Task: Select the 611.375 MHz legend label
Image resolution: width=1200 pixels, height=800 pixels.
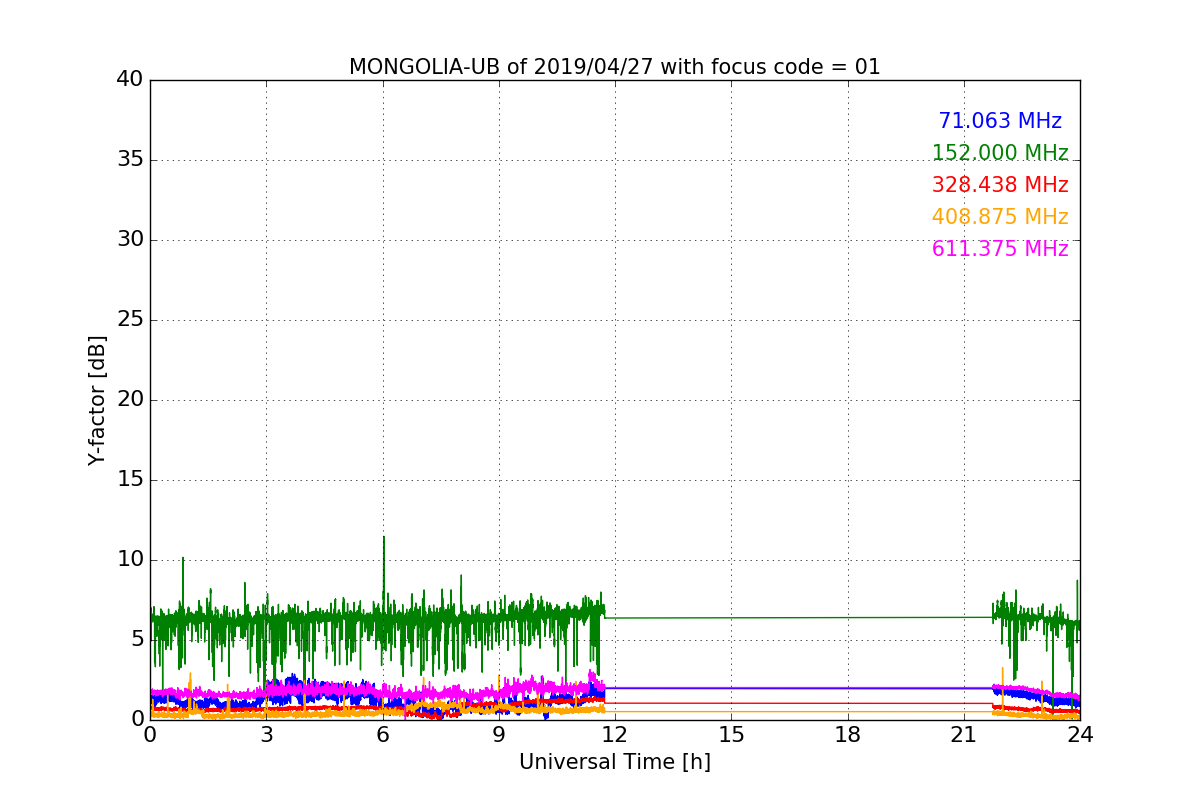Action: pos(1000,249)
